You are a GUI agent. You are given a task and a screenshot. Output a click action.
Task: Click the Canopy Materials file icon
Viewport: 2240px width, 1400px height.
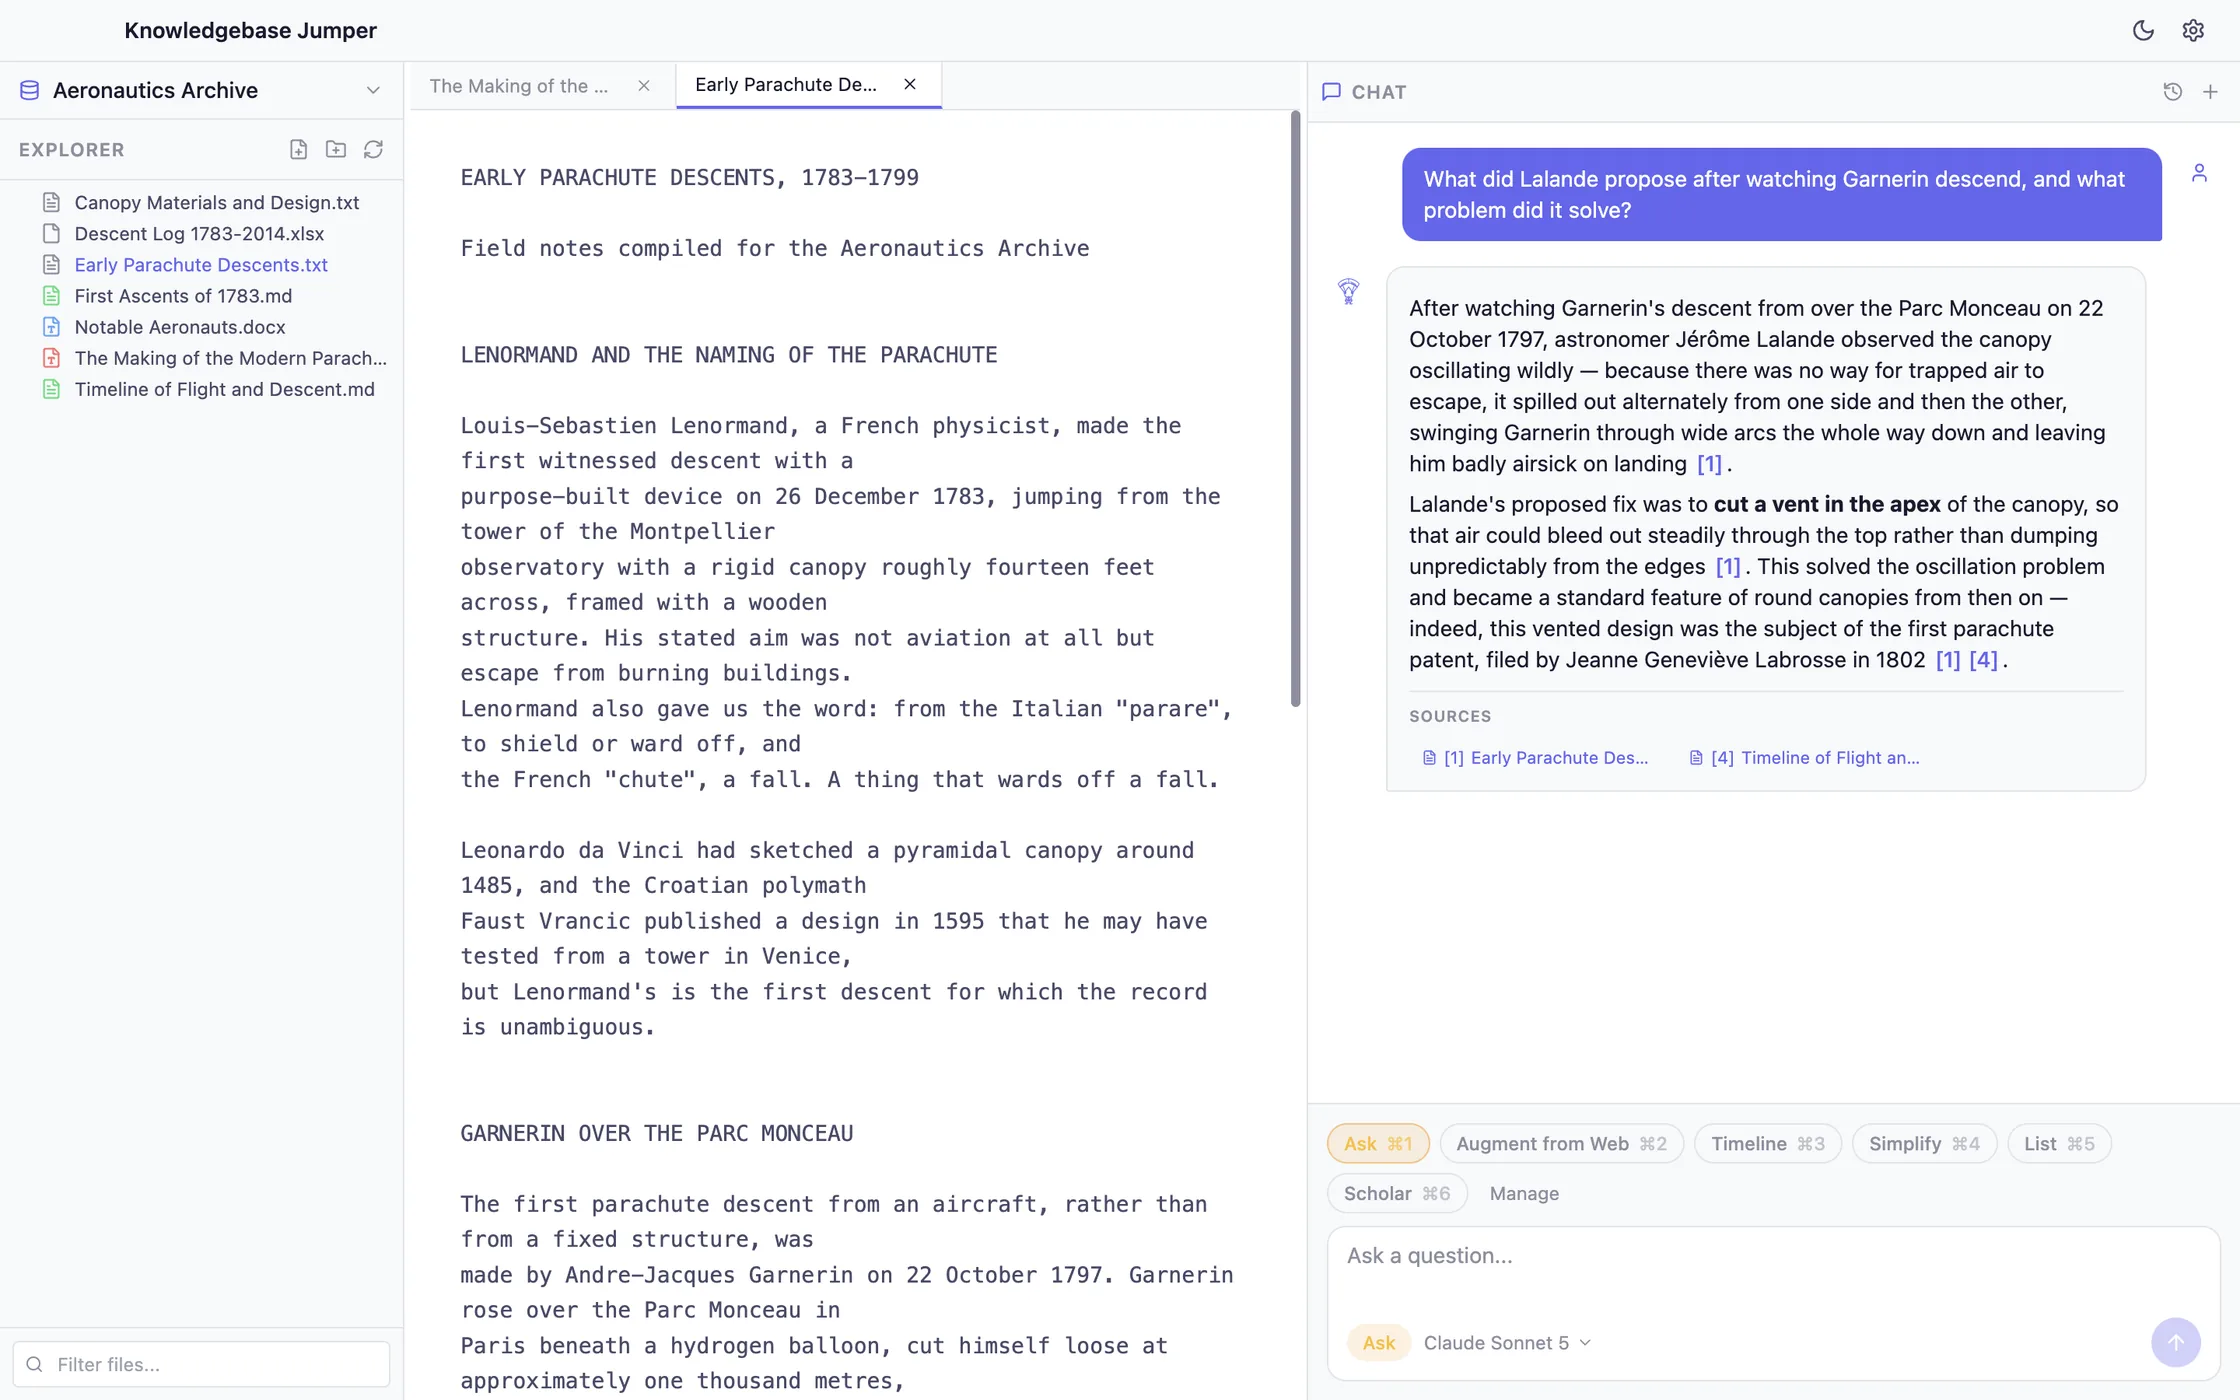coord(51,202)
